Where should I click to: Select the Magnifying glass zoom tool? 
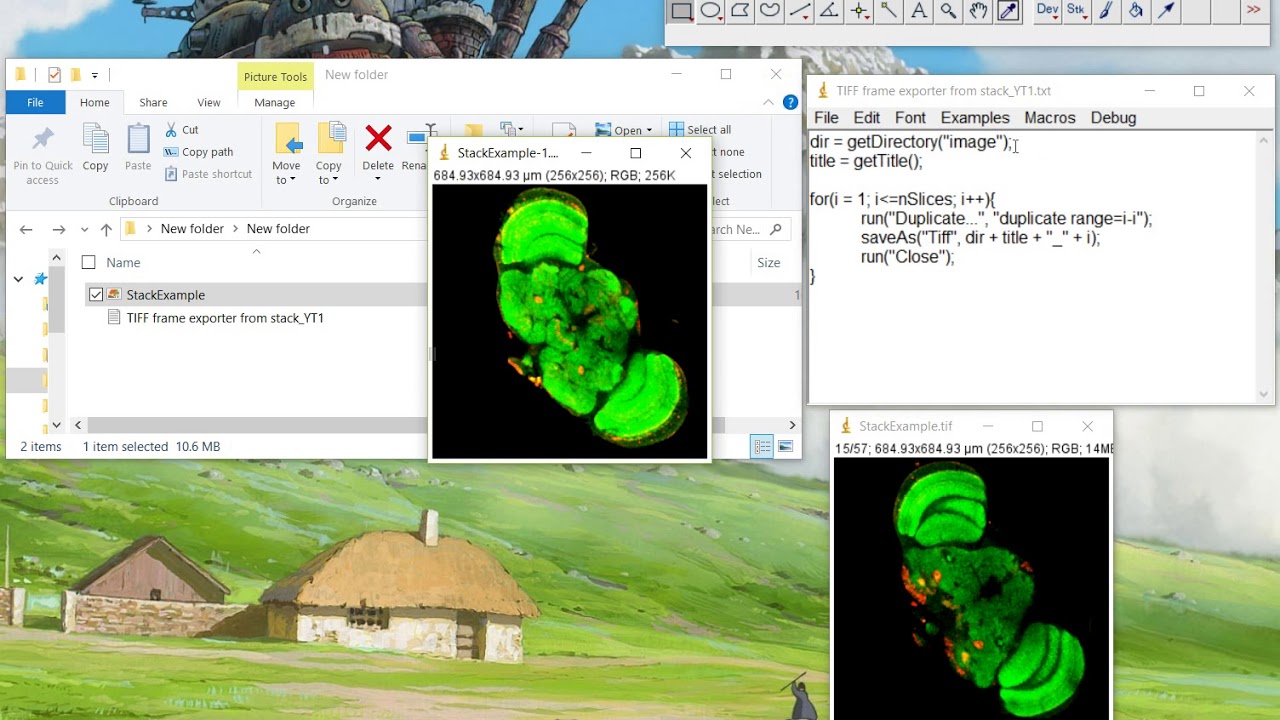(948, 11)
